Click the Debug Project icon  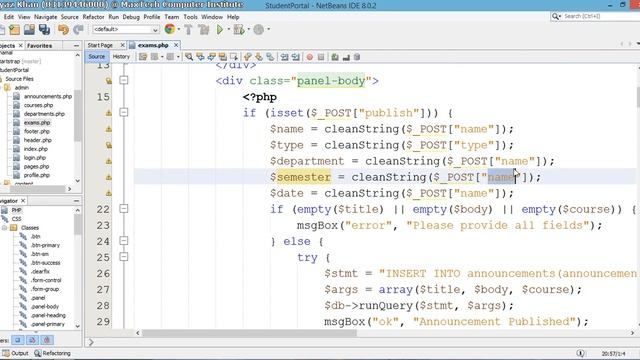(239, 29)
